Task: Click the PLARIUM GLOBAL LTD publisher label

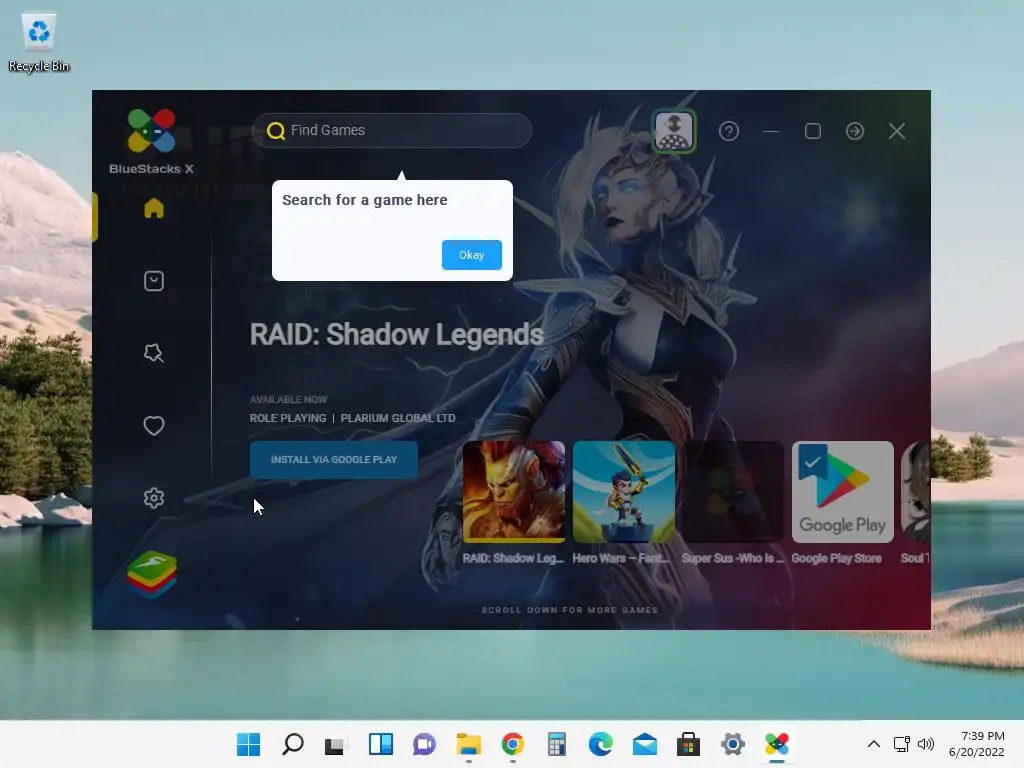Action: click(x=398, y=418)
